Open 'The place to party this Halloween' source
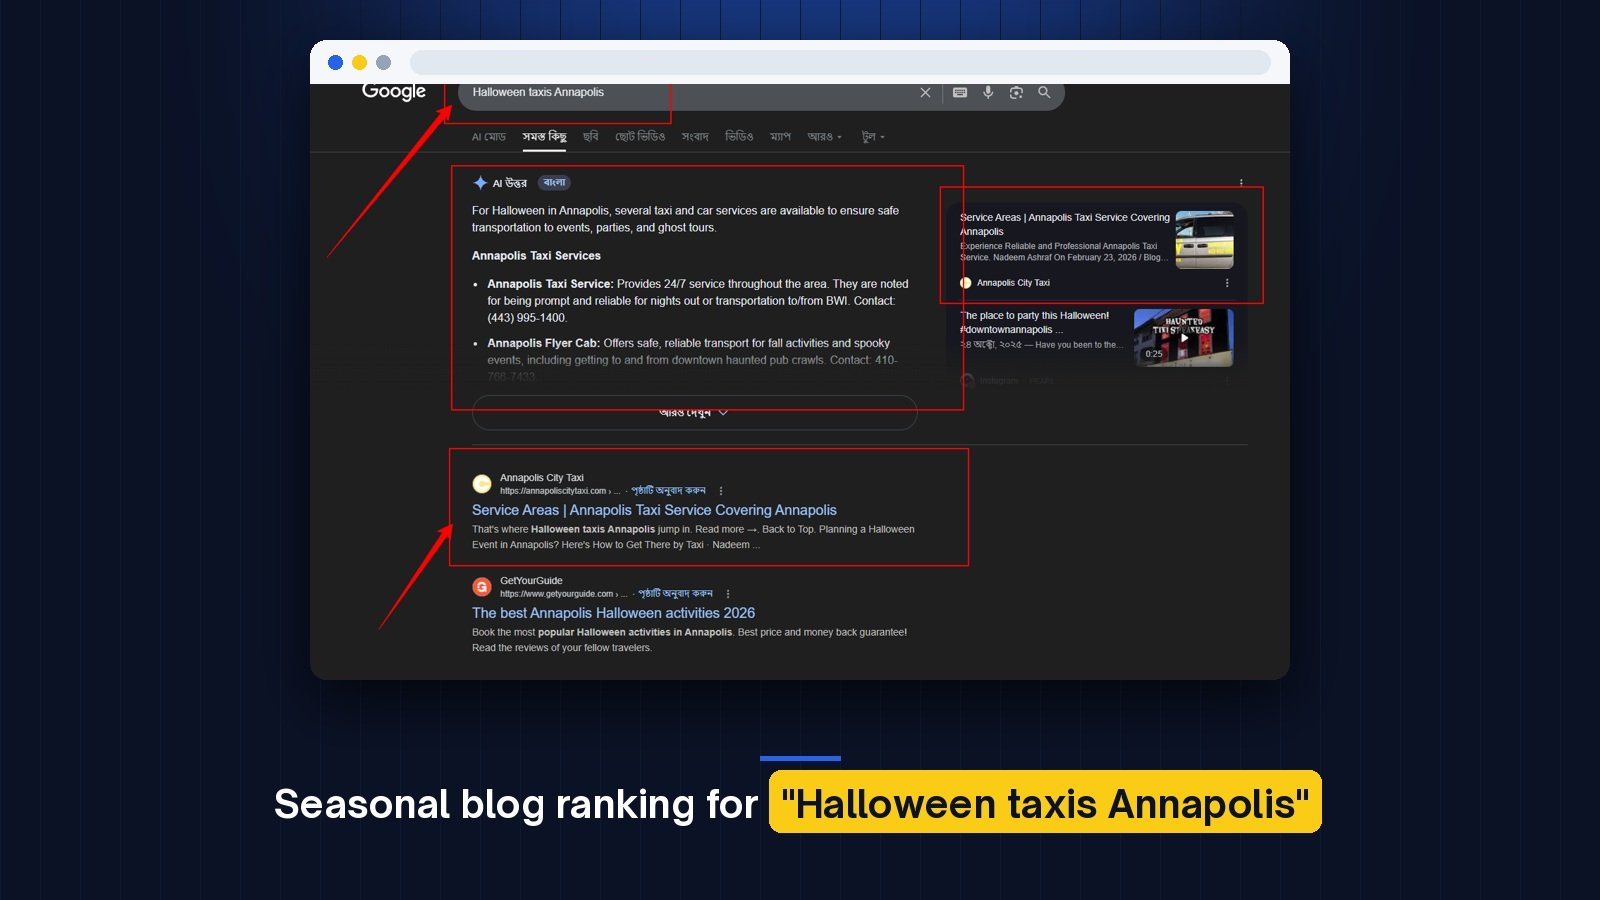The height and width of the screenshot is (900, 1600). point(1035,322)
